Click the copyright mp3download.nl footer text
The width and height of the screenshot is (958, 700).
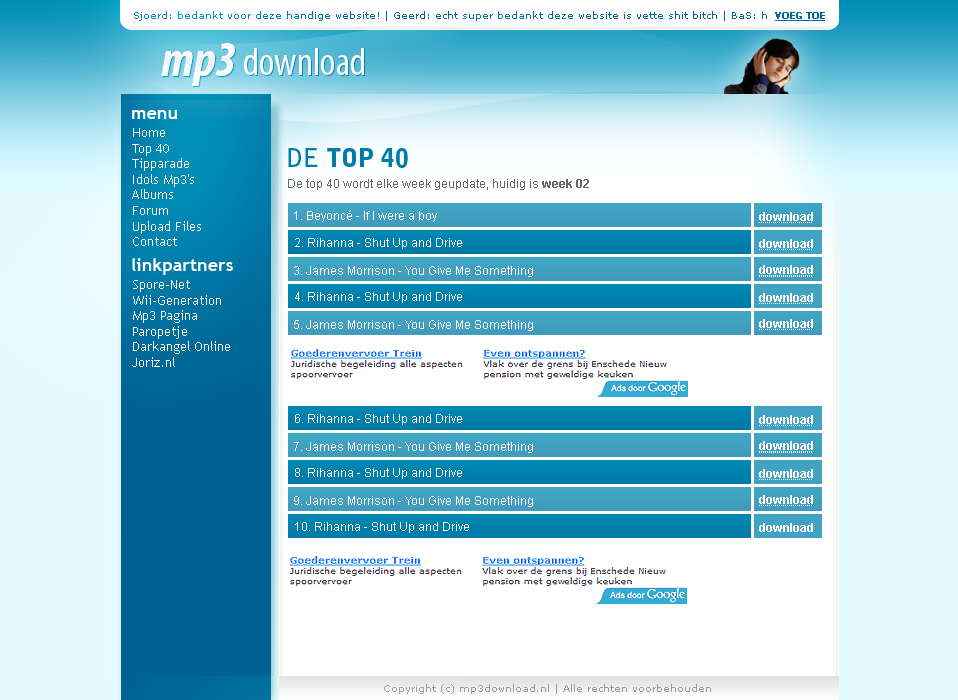pos(547,688)
